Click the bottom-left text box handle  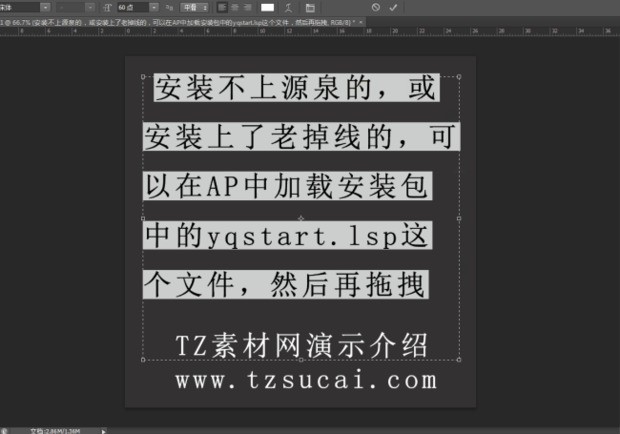click(143, 360)
